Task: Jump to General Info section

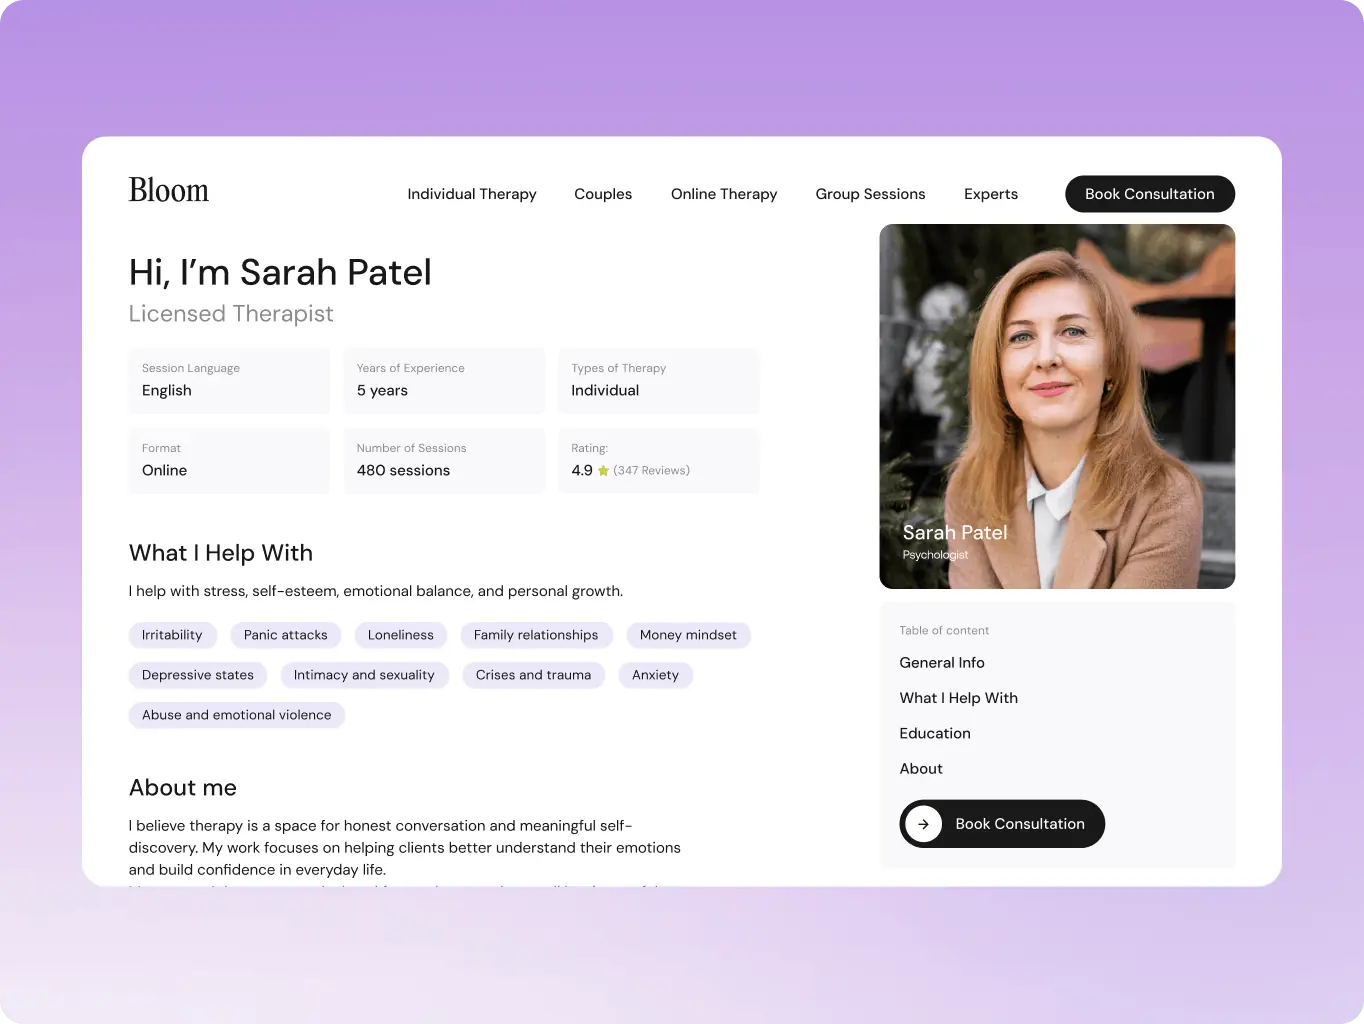Action: 942,662
